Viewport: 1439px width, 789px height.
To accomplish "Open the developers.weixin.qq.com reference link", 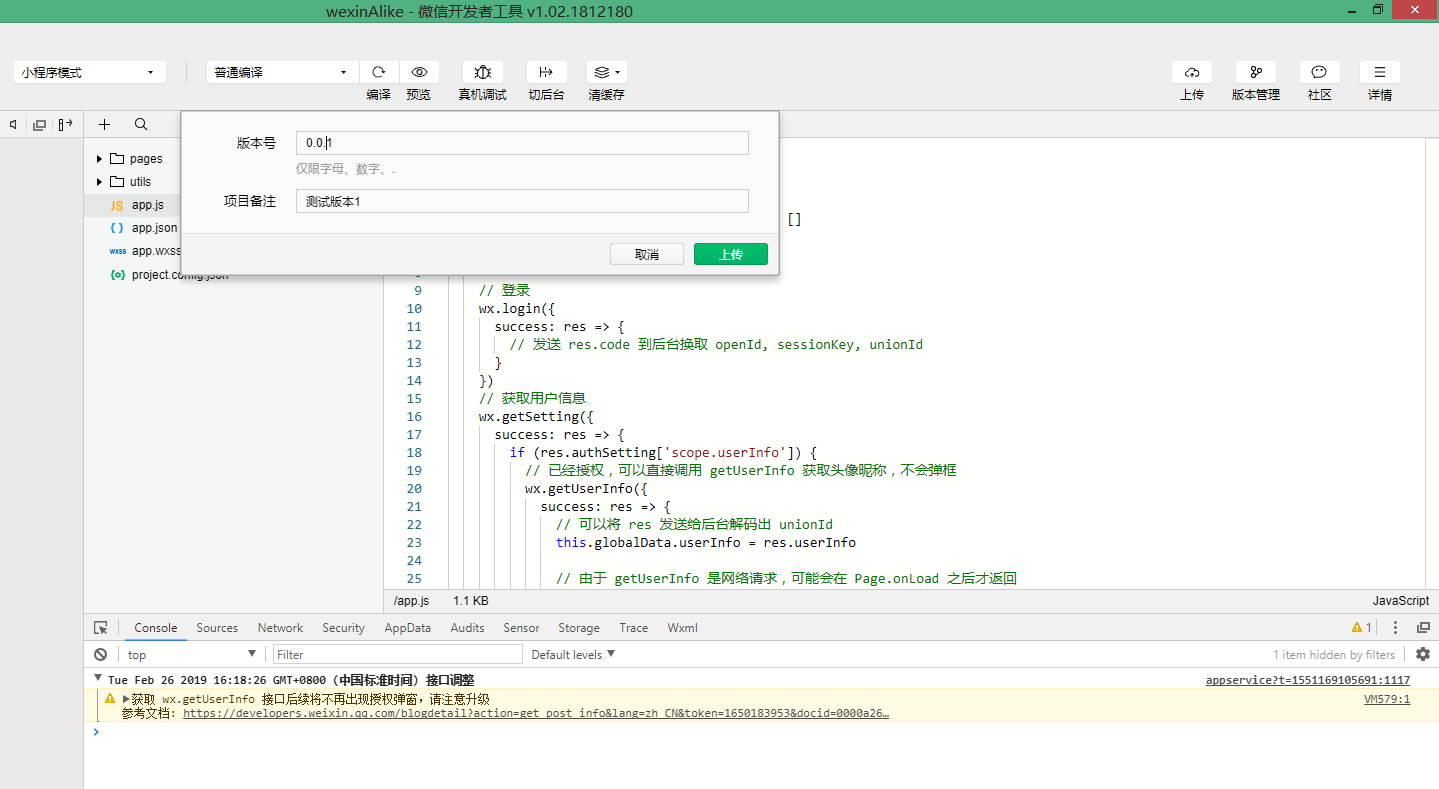I will point(536,713).
